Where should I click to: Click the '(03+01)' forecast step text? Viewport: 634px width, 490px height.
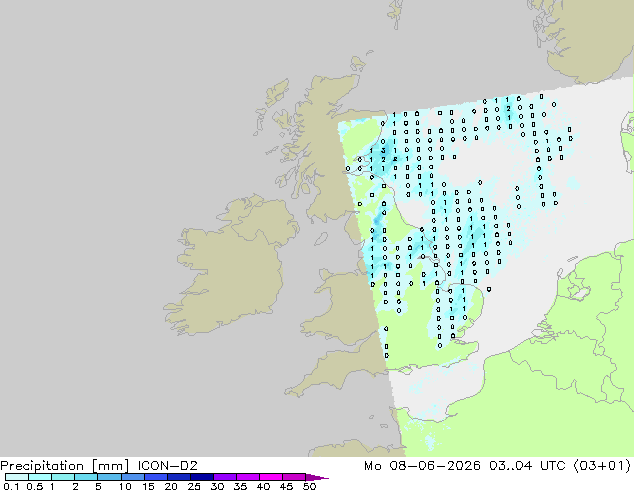tap(602, 466)
